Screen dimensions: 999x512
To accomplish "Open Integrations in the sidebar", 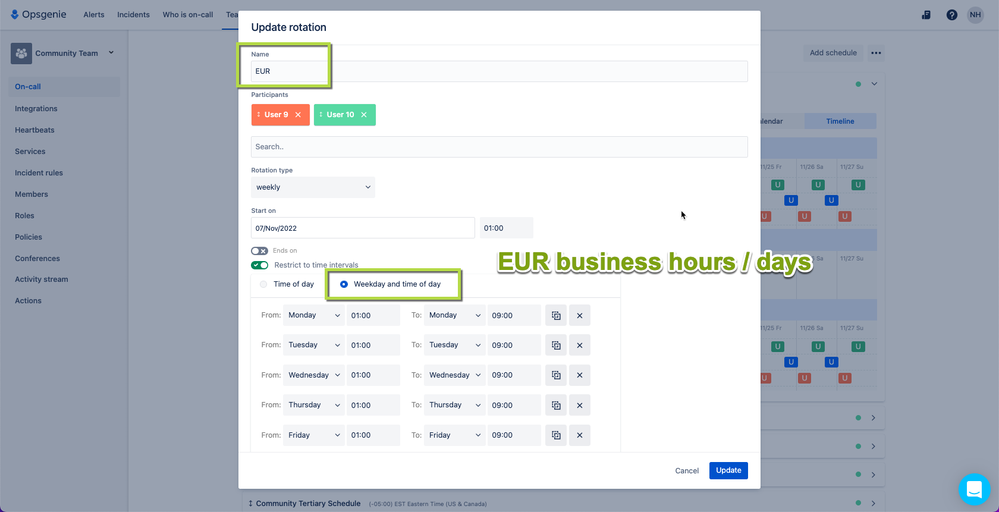I will 36,108.
